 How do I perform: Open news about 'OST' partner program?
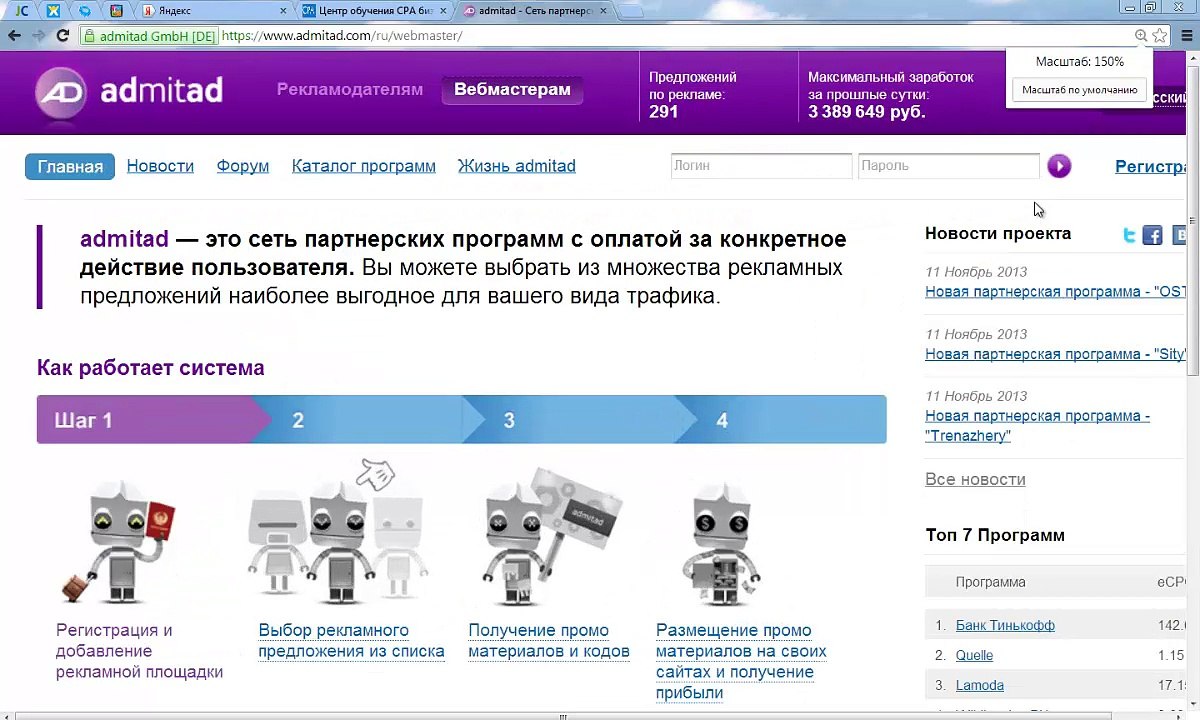(1056, 292)
